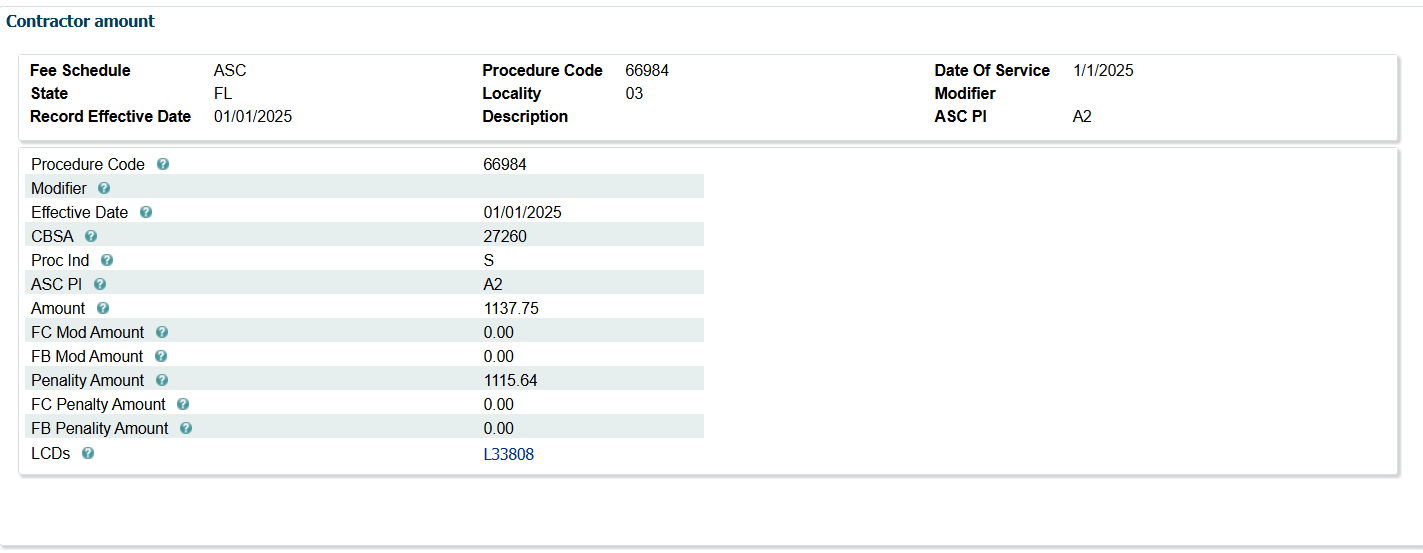
Task: Click the Effective Date help icon
Action: pyautogui.click(x=146, y=212)
